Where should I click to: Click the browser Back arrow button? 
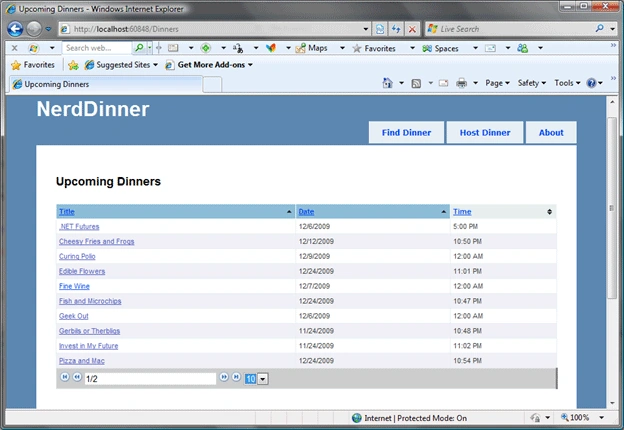click(15, 29)
